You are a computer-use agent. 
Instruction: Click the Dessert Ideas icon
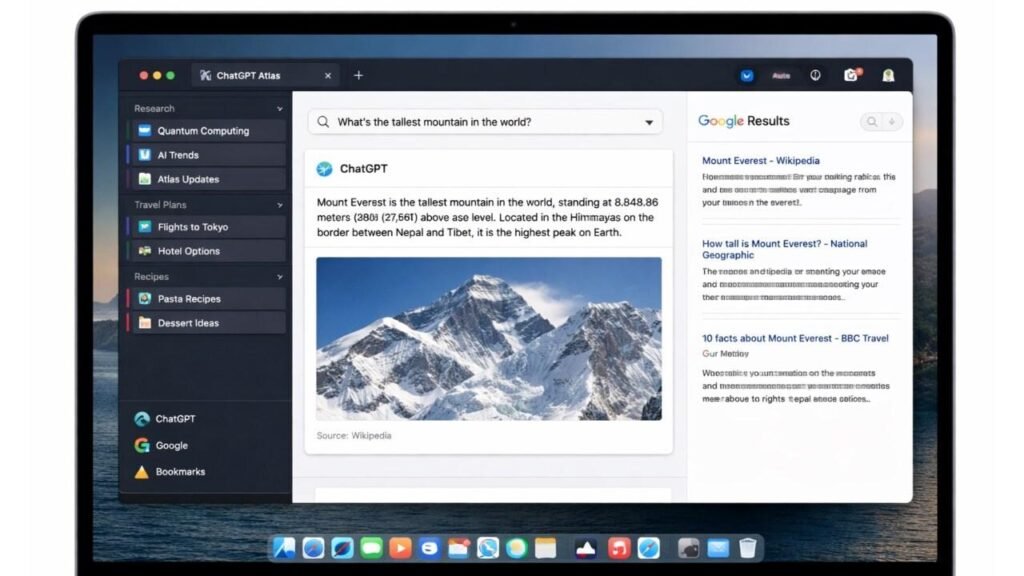tap(144, 323)
